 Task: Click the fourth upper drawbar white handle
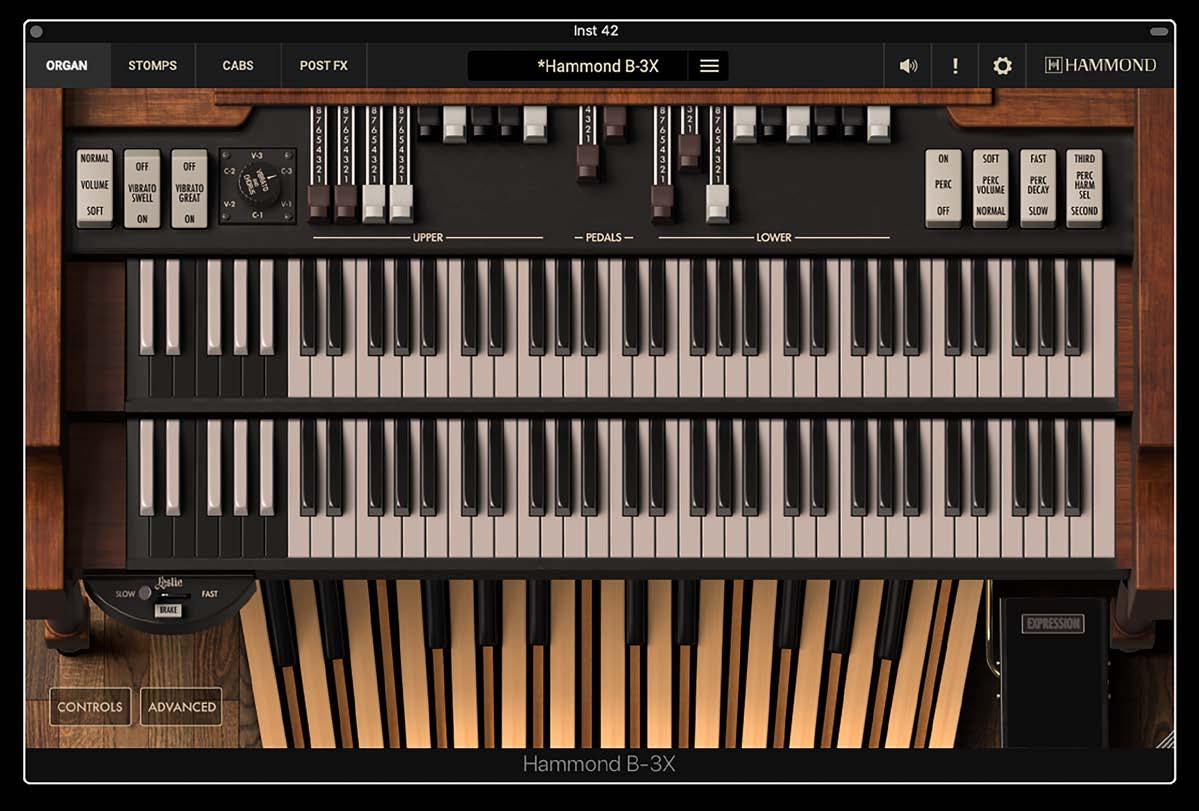click(x=401, y=203)
